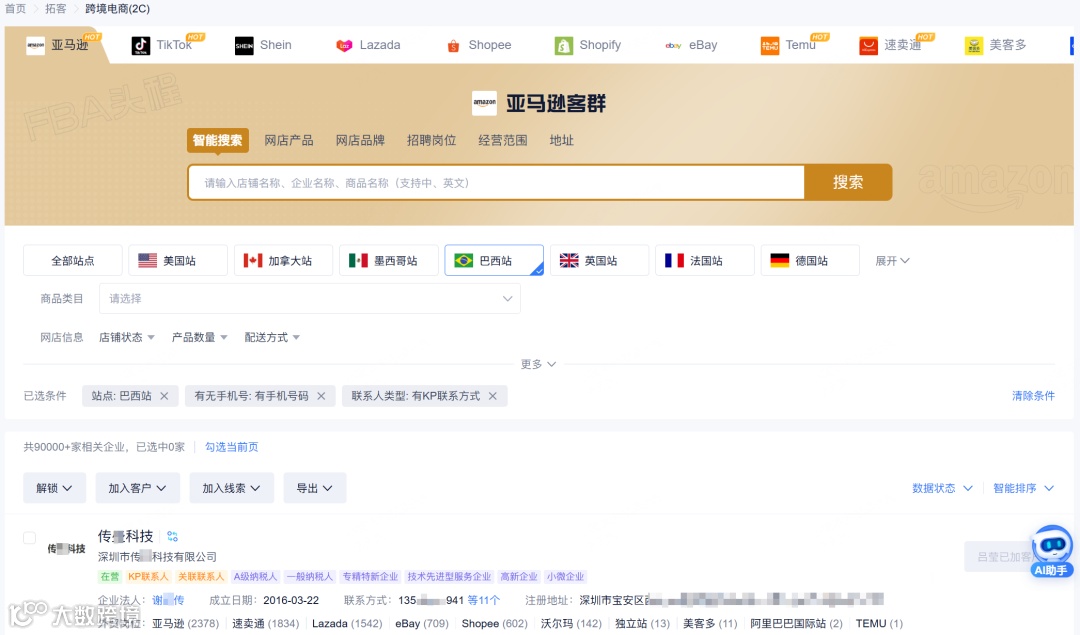Select the 招聘岗位 search mode
The height and width of the screenshot is (635, 1080).
431,140
